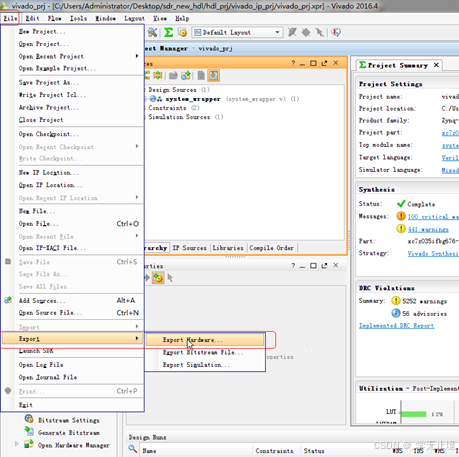Expand the Open Recent File submenu arrow

(137, 236)
